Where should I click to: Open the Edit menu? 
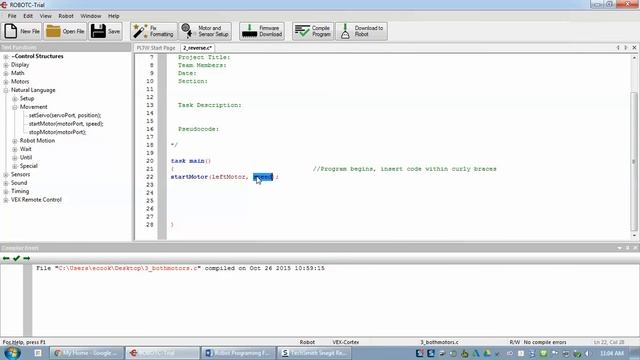click(x=28, y=16)
